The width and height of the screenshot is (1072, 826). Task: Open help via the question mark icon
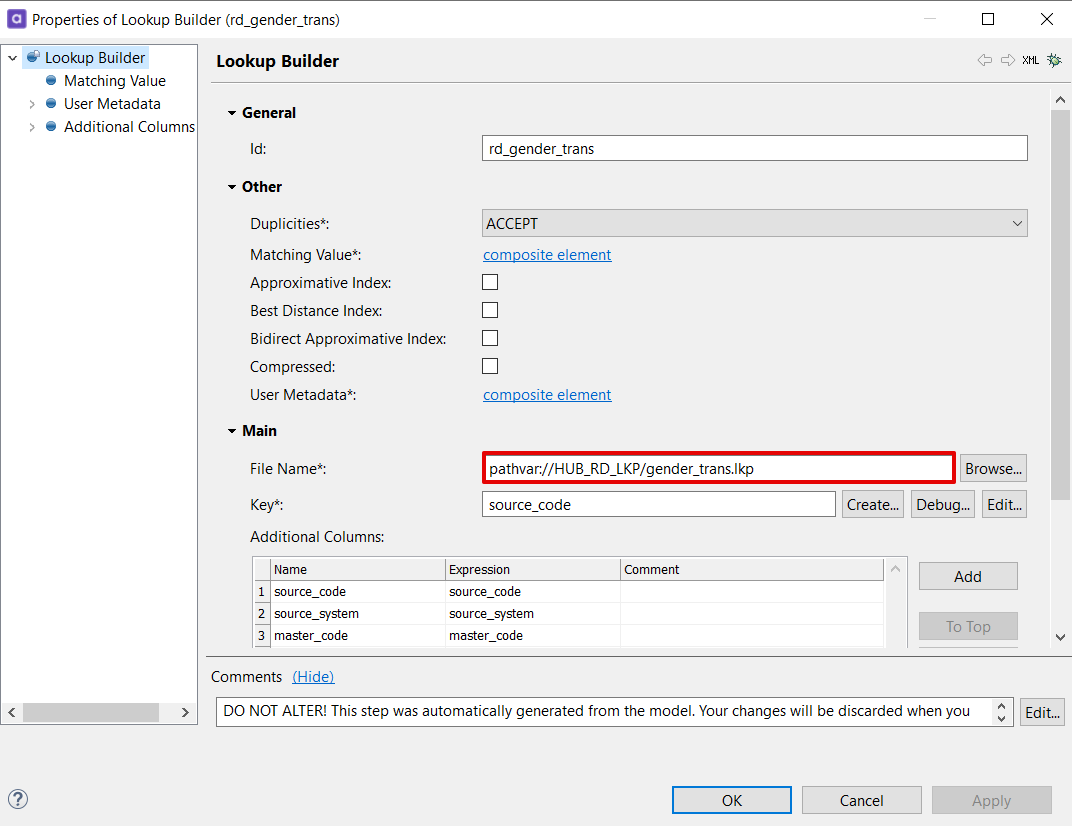pyautogui.click(x=18, y=799)
